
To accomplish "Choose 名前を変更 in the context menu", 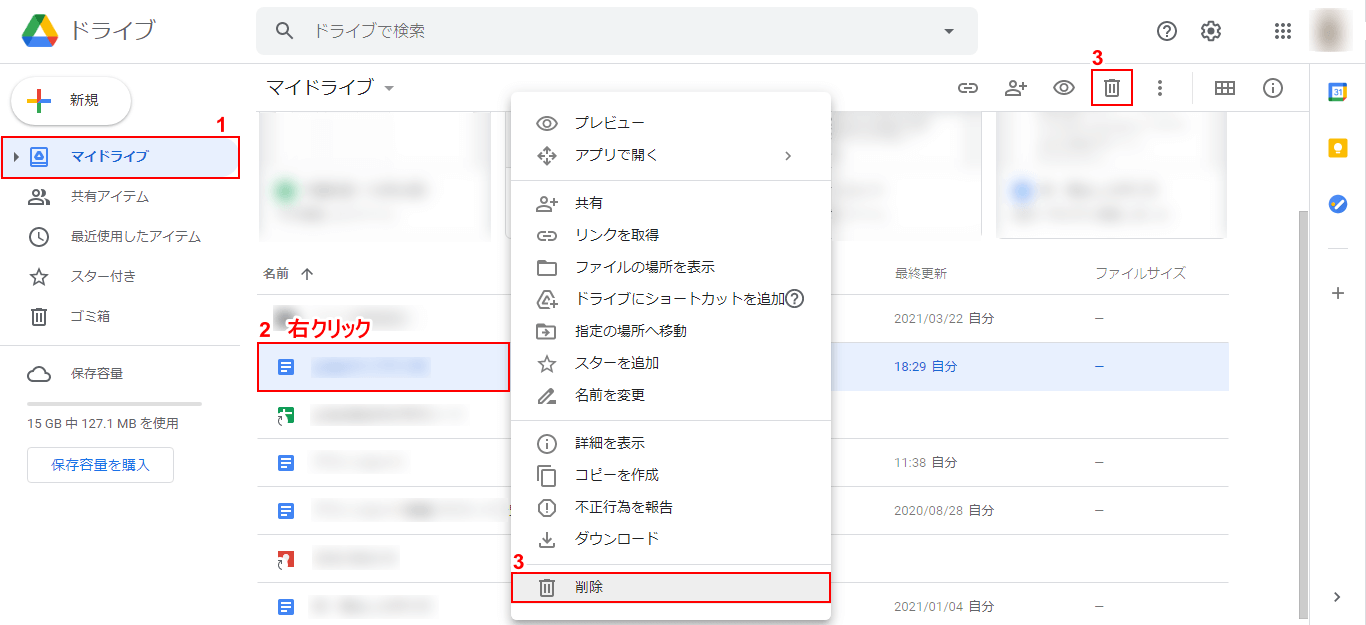I will click(x=610, y=395).
